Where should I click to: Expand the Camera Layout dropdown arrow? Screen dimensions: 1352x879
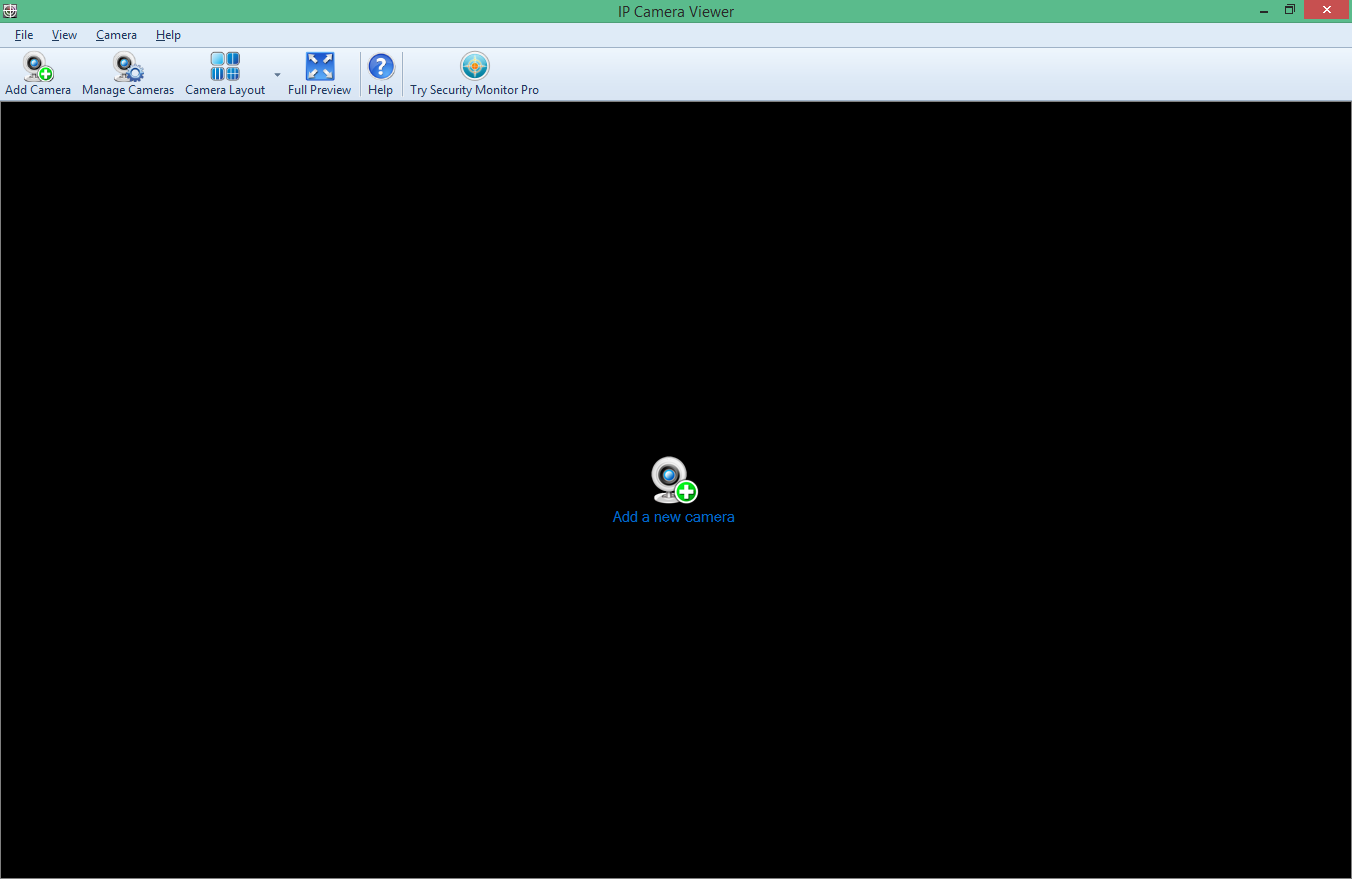(x=277, y=75)
